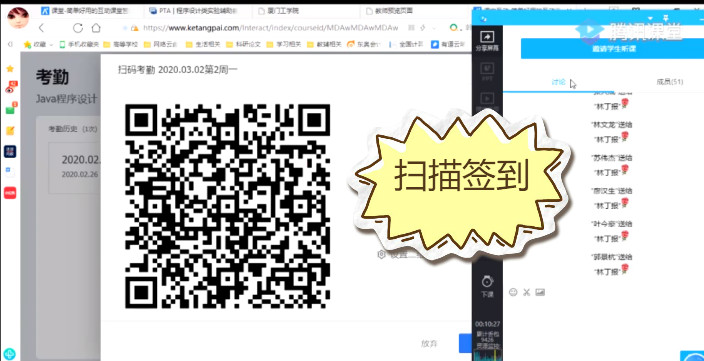The width and height of the screenshot is (704, 361).
Task: Click the yellow star icon in the left sidebar
Action: (x=10, y=69)
